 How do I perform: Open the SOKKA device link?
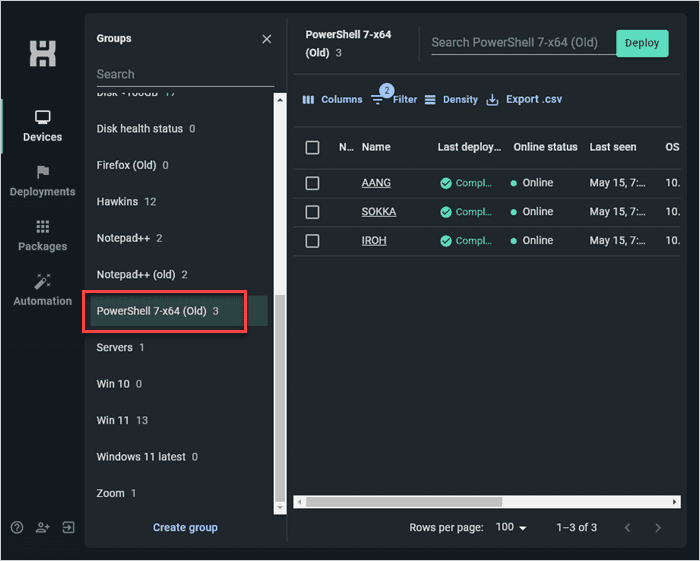tap(379, 212)
